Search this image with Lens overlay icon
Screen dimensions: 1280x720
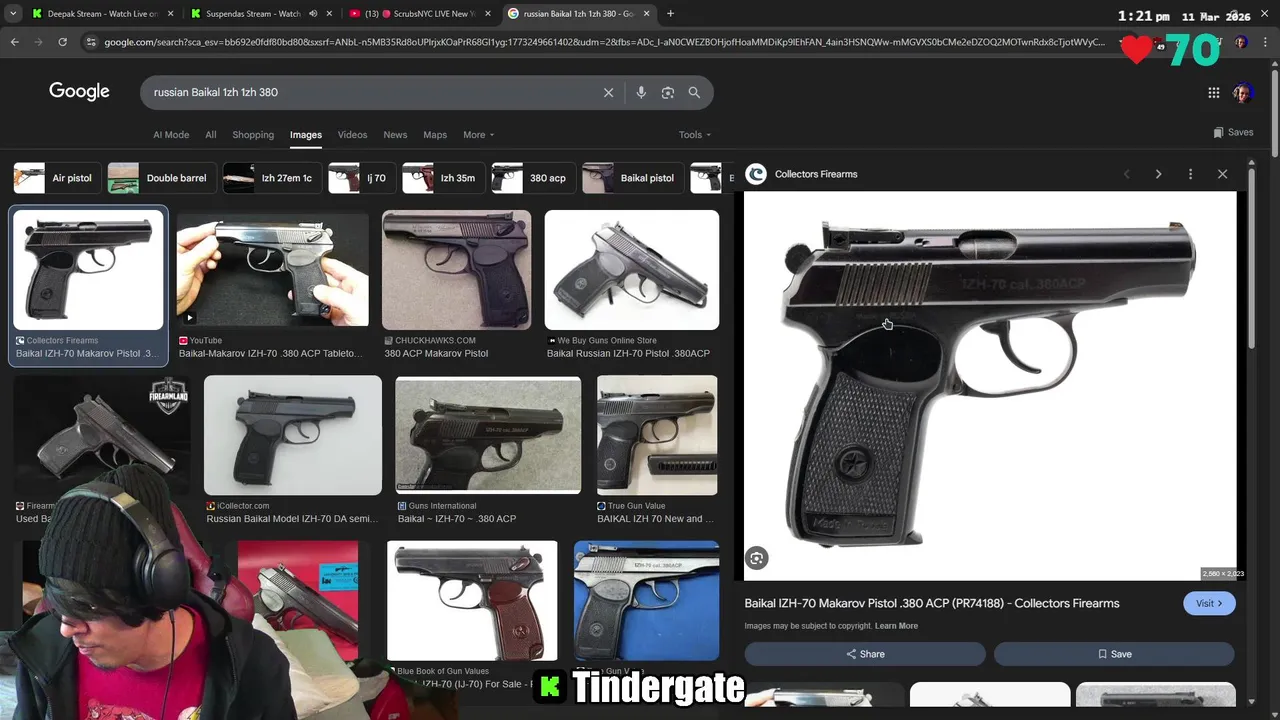click(757, 559)
